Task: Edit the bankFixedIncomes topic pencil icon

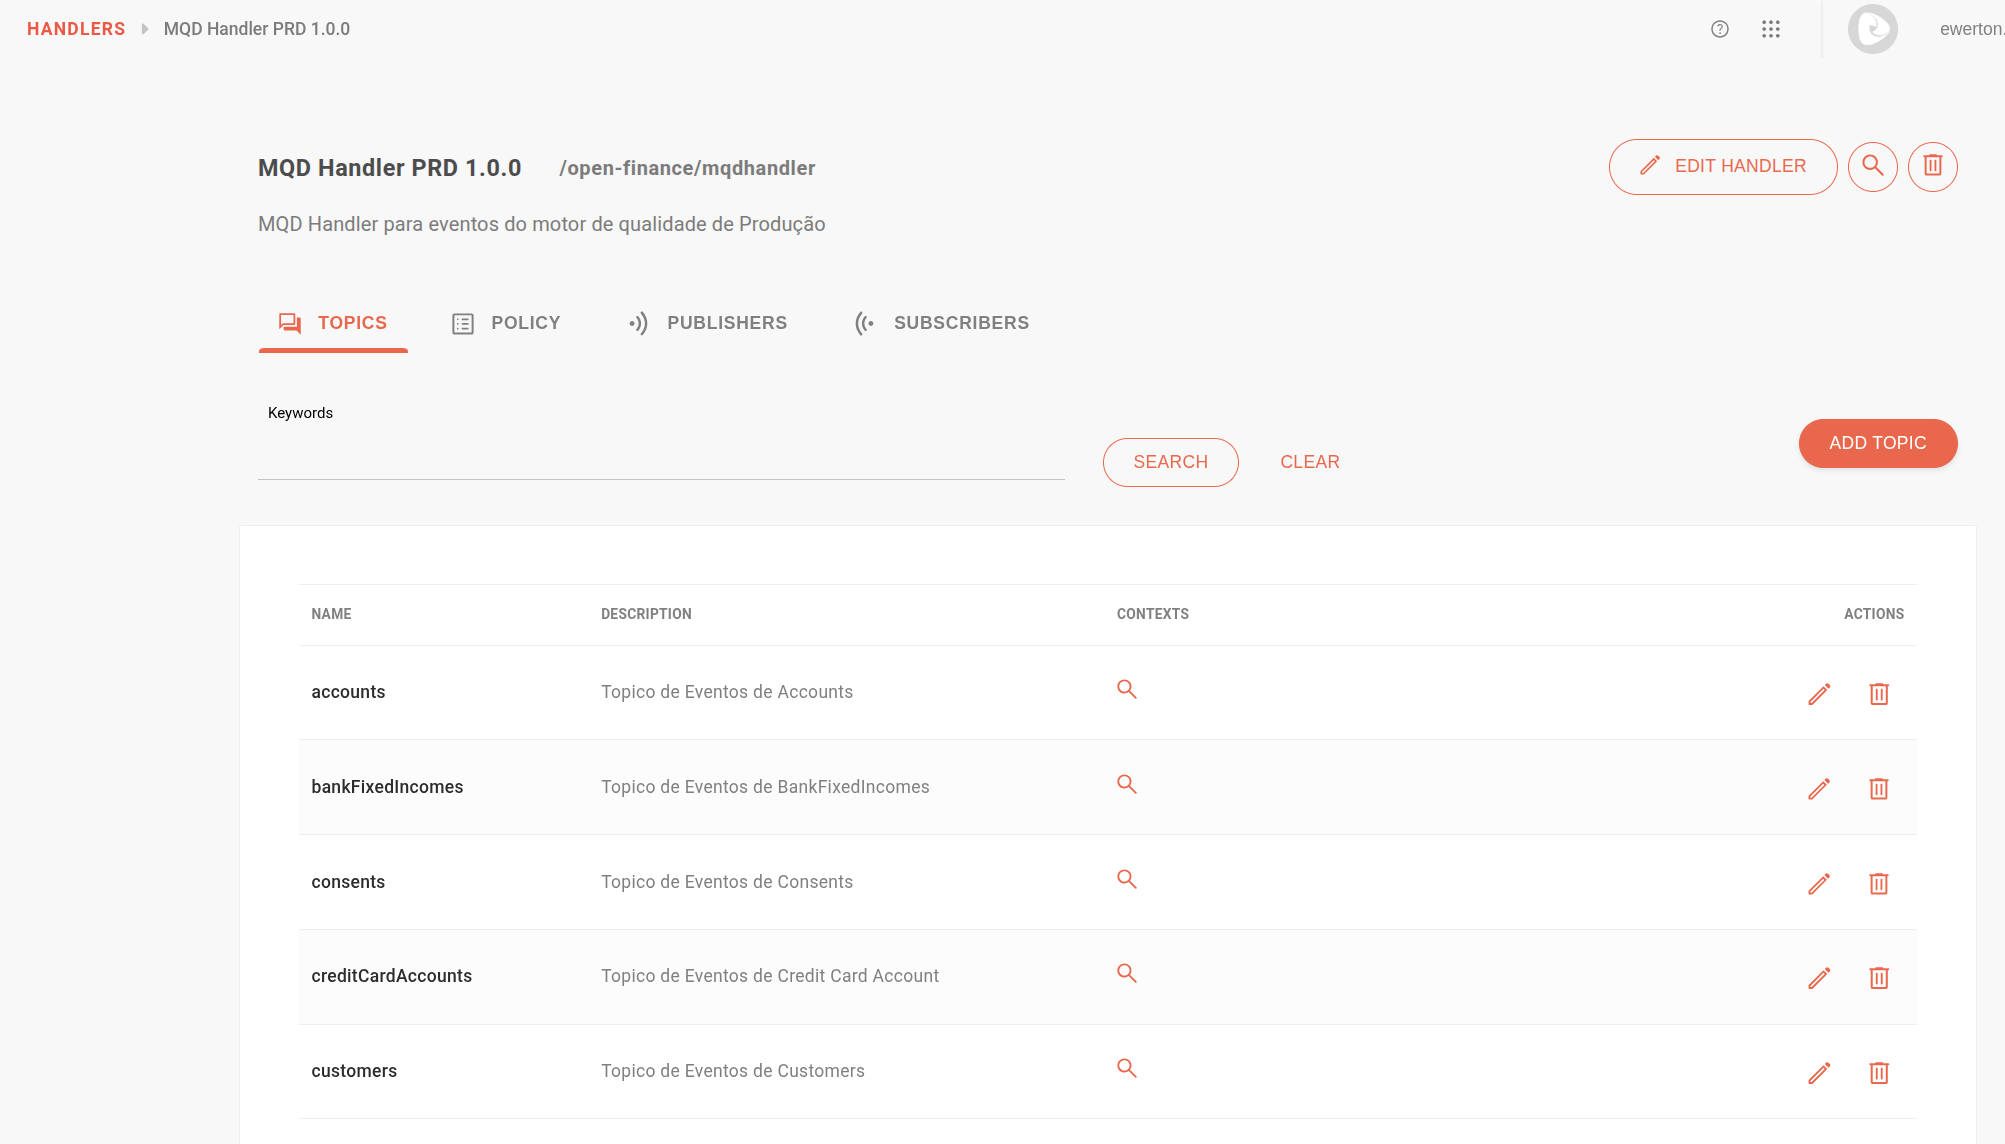Action: pyautogui.click(x=1819, y=789)
